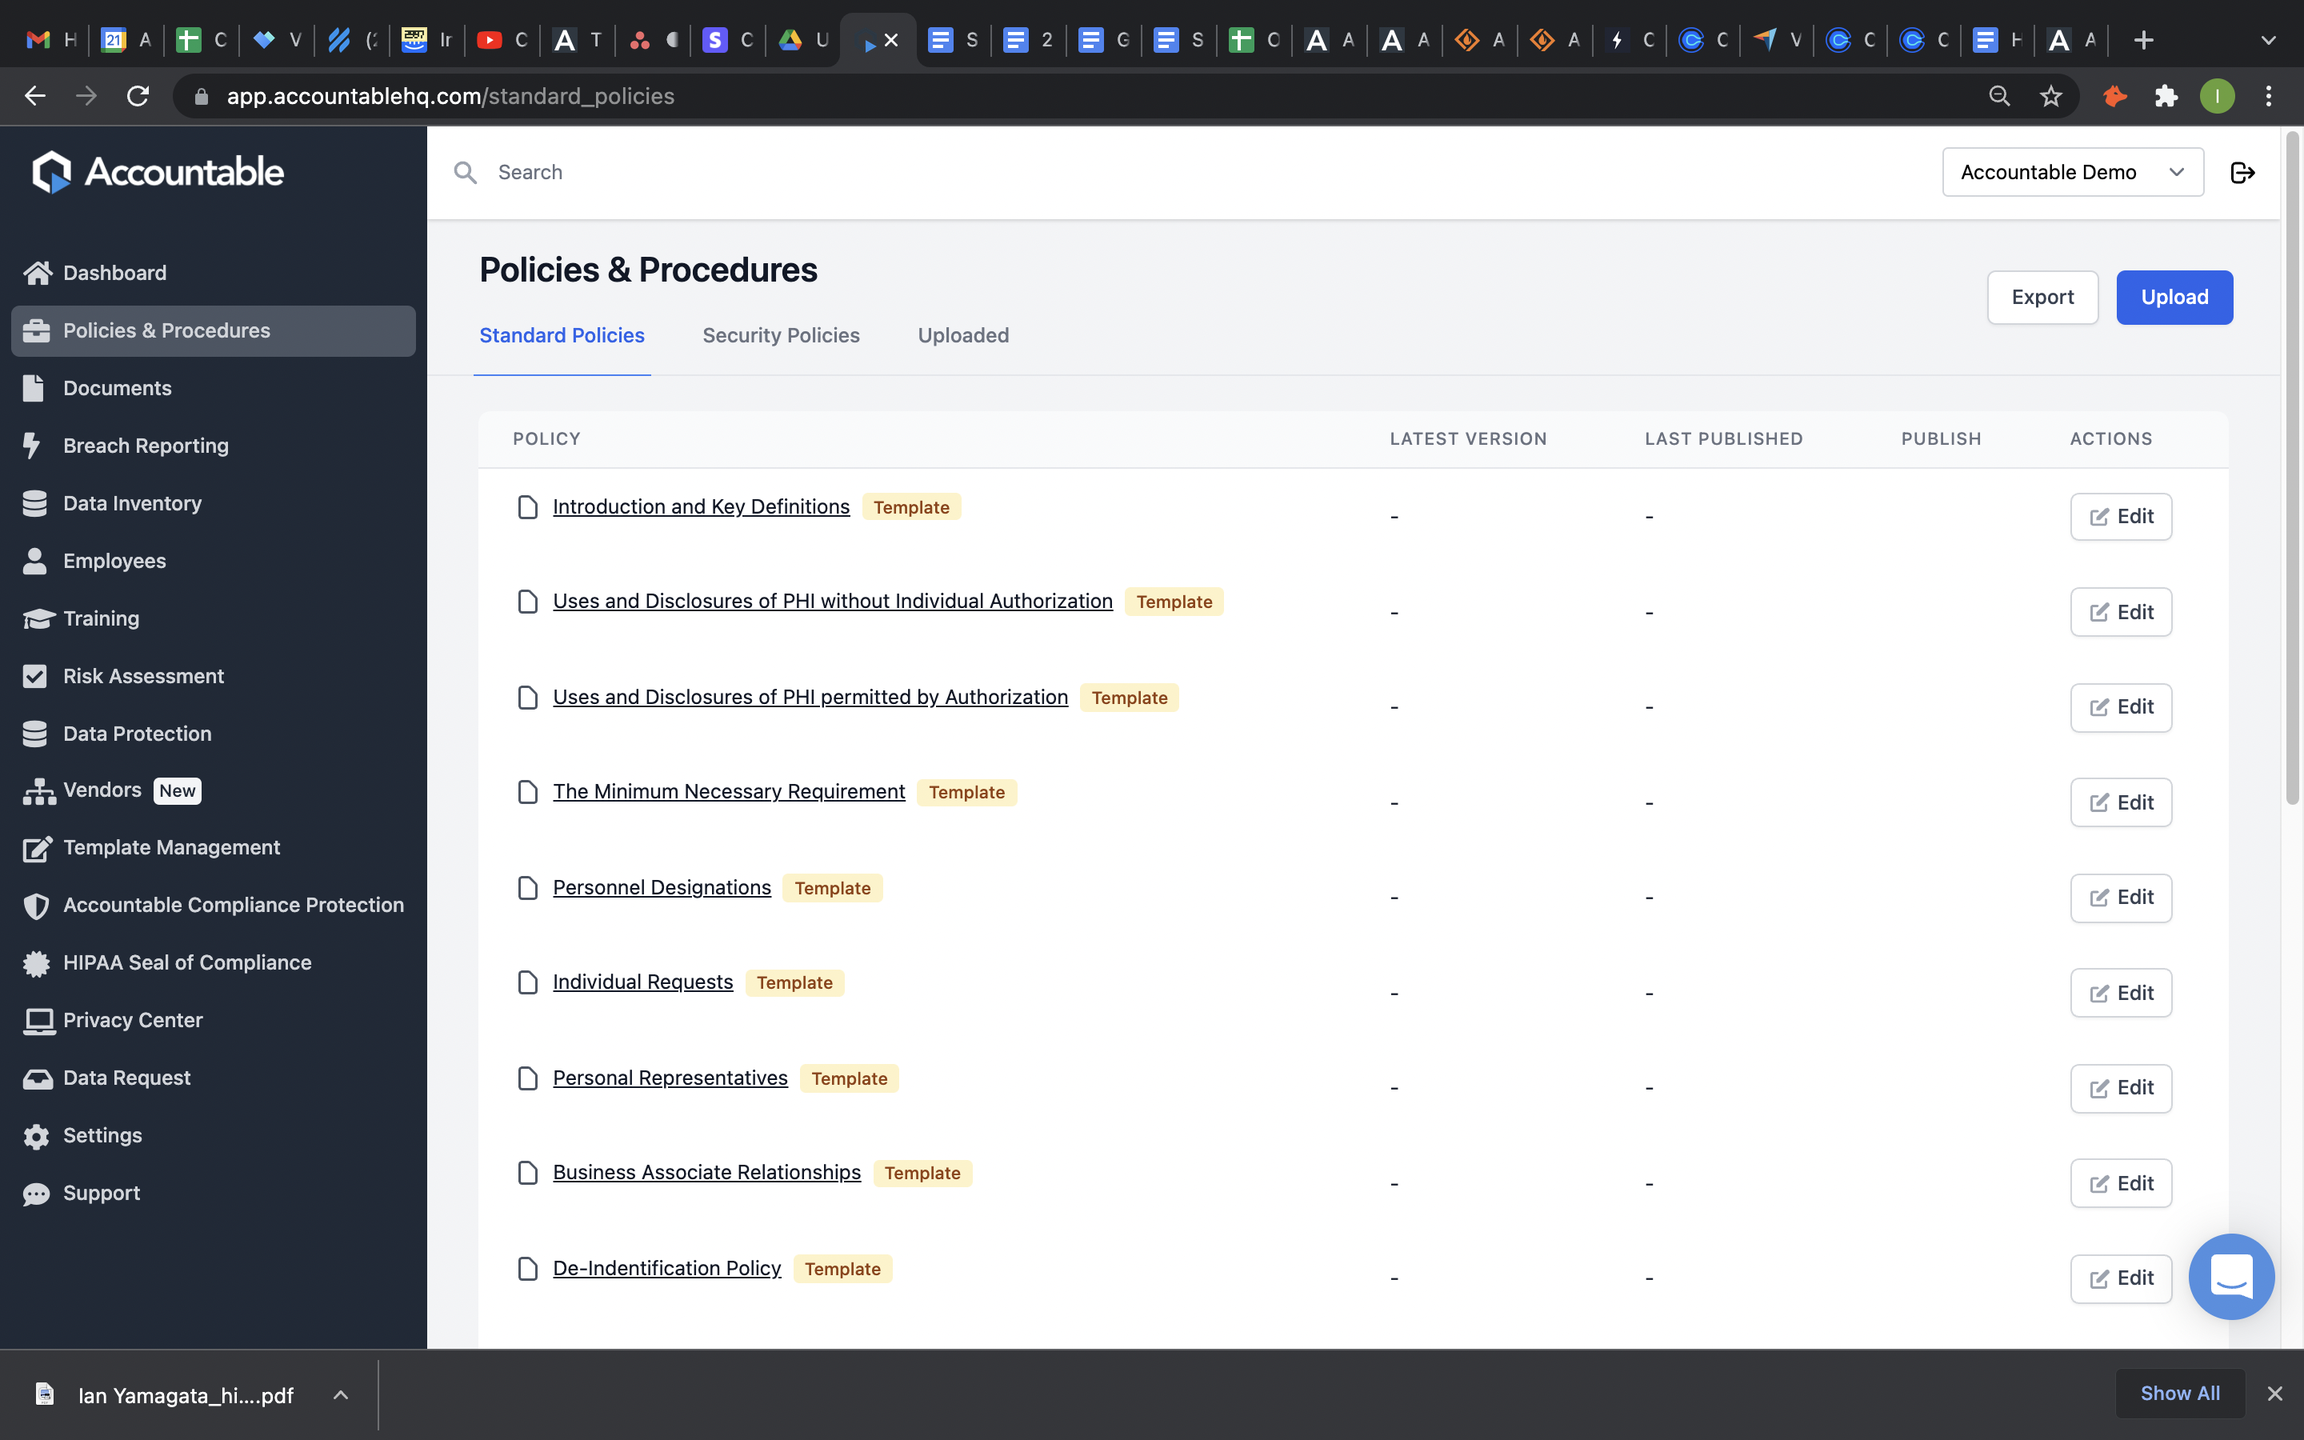Open the Accountable Demo organization dropdown
This screenshot has height=1440, width=2304.
point(2073,173)
